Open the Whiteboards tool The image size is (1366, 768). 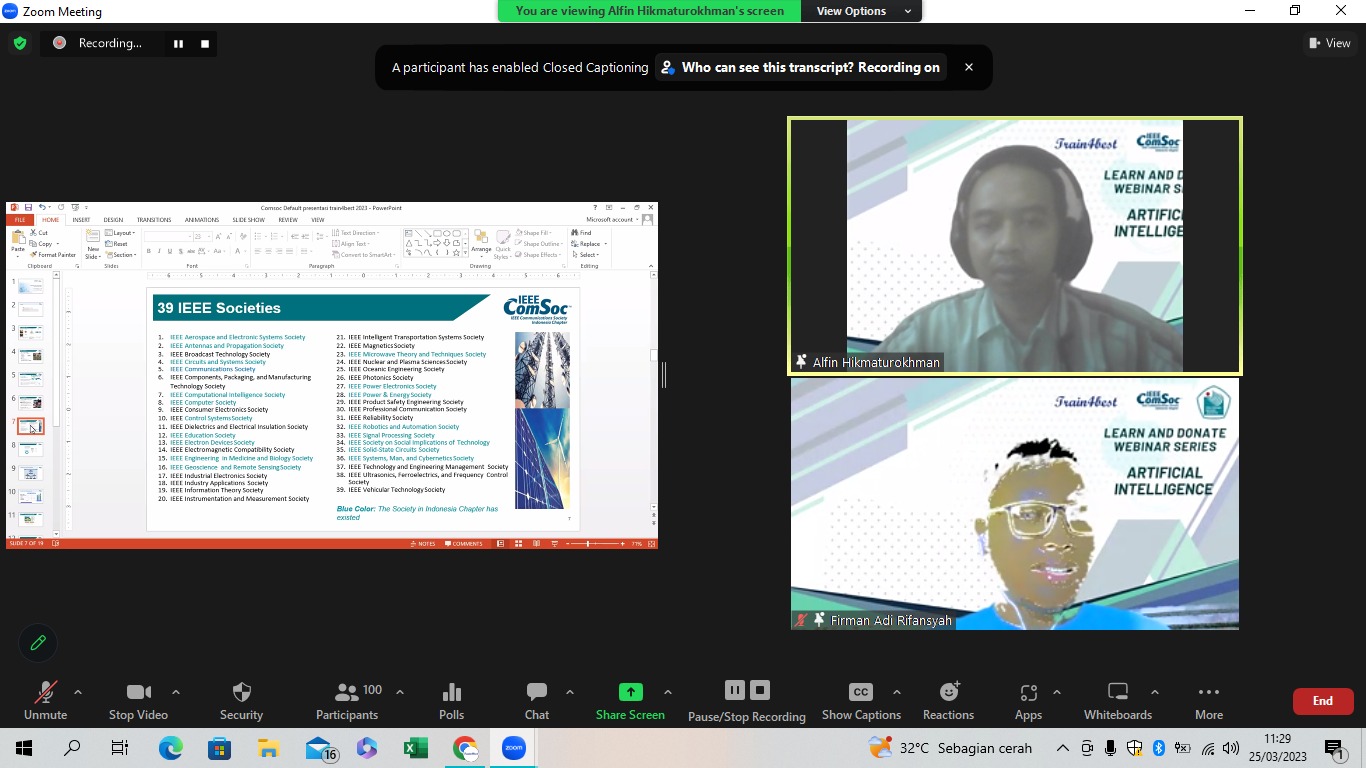point(1118,701)
